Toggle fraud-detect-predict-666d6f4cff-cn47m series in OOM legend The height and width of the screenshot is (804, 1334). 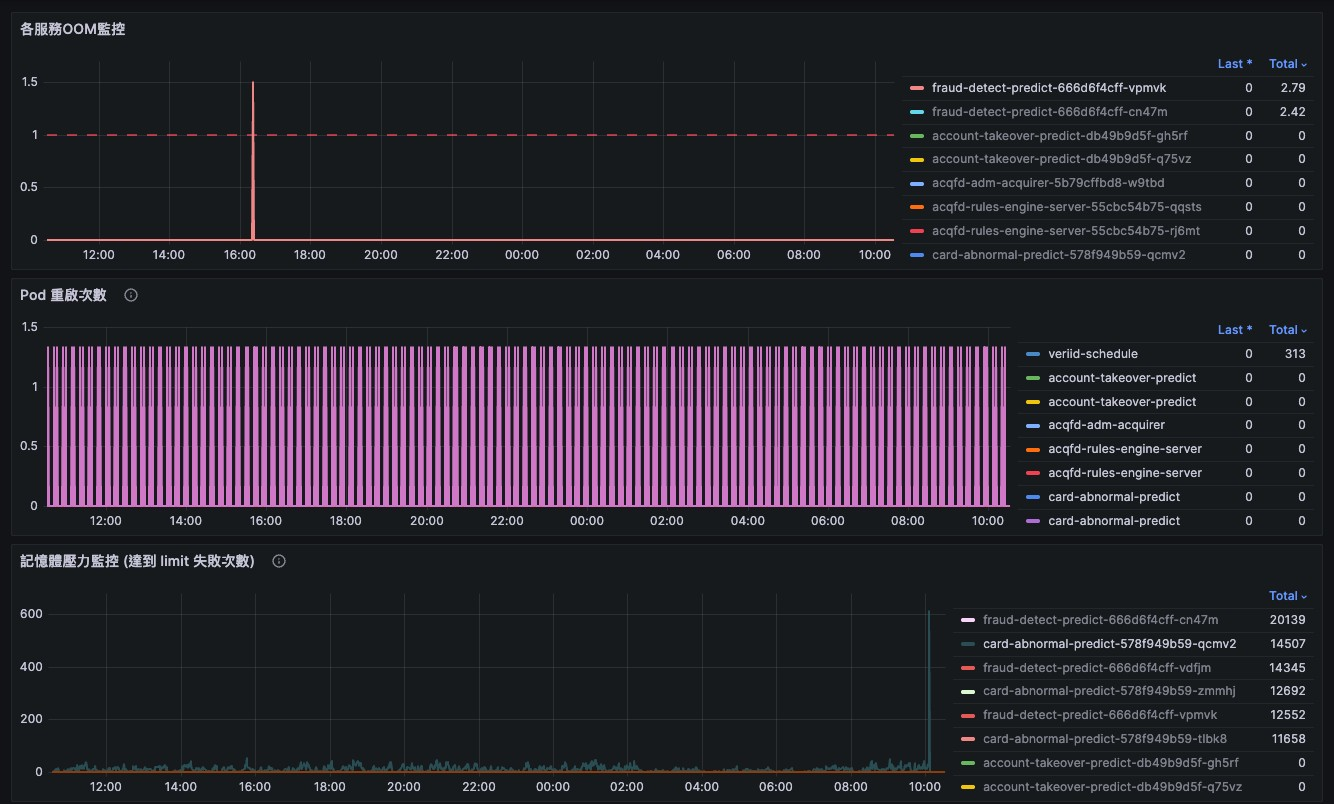tap(1049, 112)
